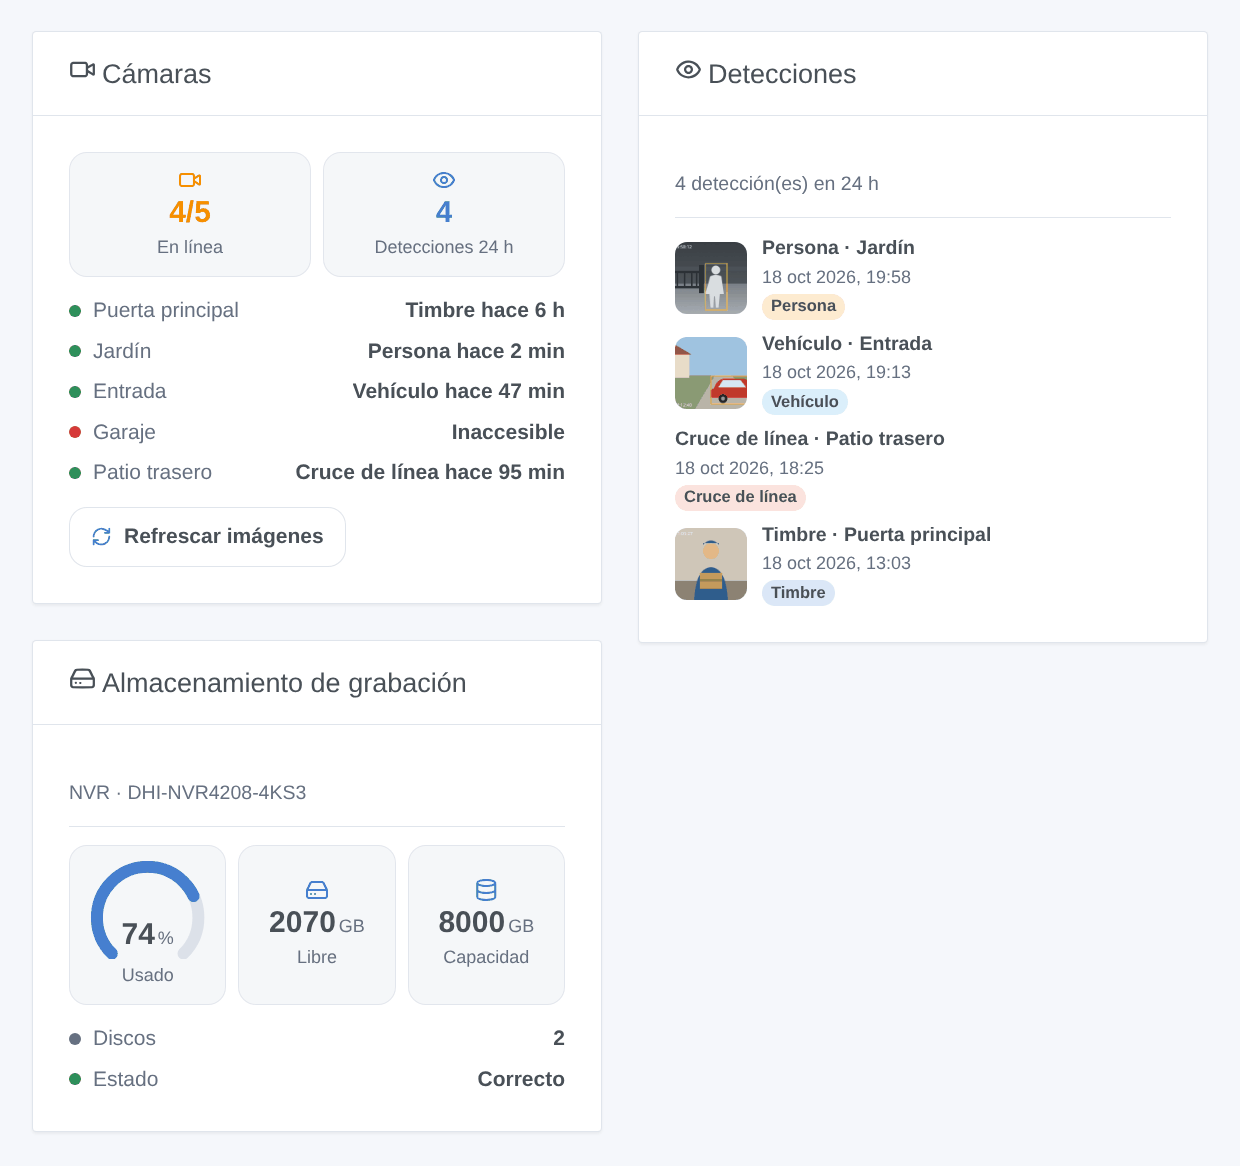Open the Vehículo · Entrada detection title

[x=847, y=344]
